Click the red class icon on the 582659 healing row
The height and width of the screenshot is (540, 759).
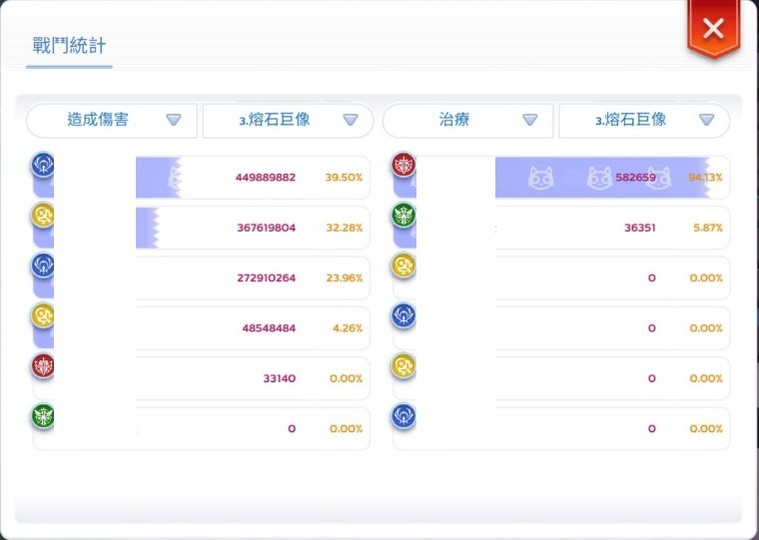coord(404,165)
